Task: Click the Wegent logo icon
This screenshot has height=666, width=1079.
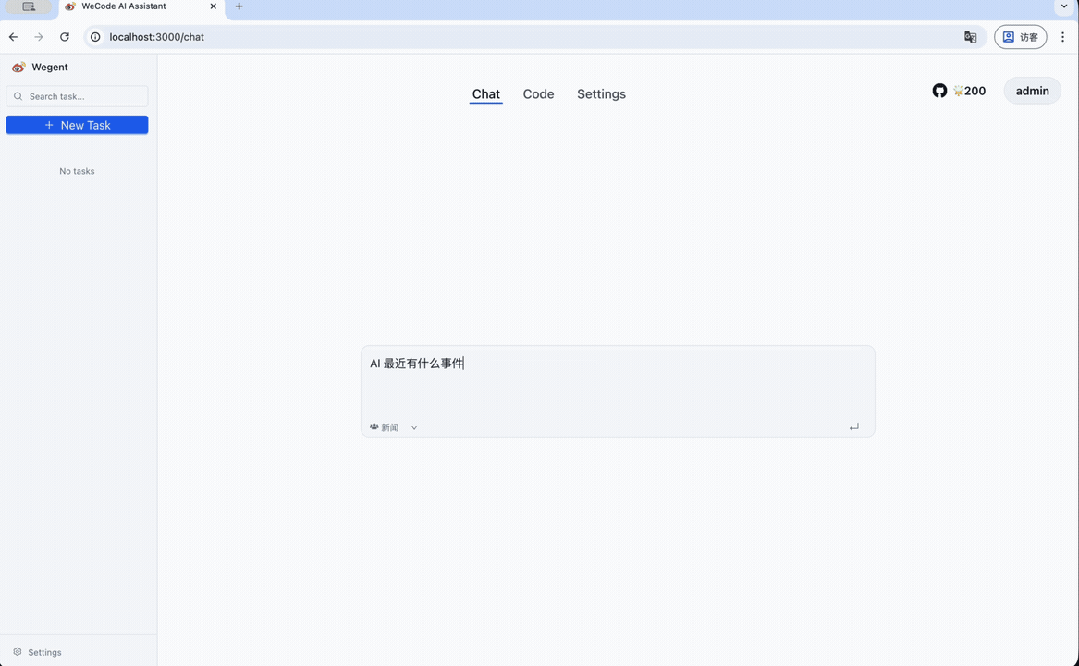Action: [x=19, y=66]
